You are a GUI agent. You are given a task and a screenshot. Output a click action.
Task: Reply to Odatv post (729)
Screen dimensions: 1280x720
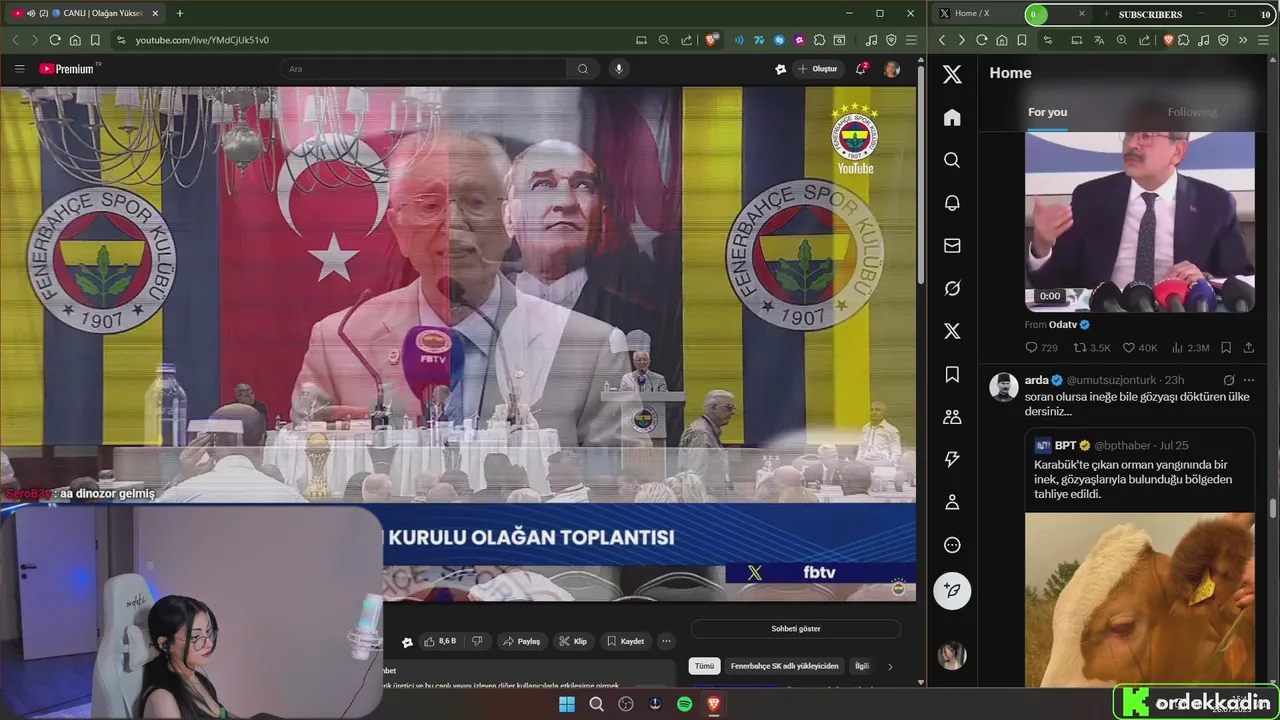click(1041, 348)
